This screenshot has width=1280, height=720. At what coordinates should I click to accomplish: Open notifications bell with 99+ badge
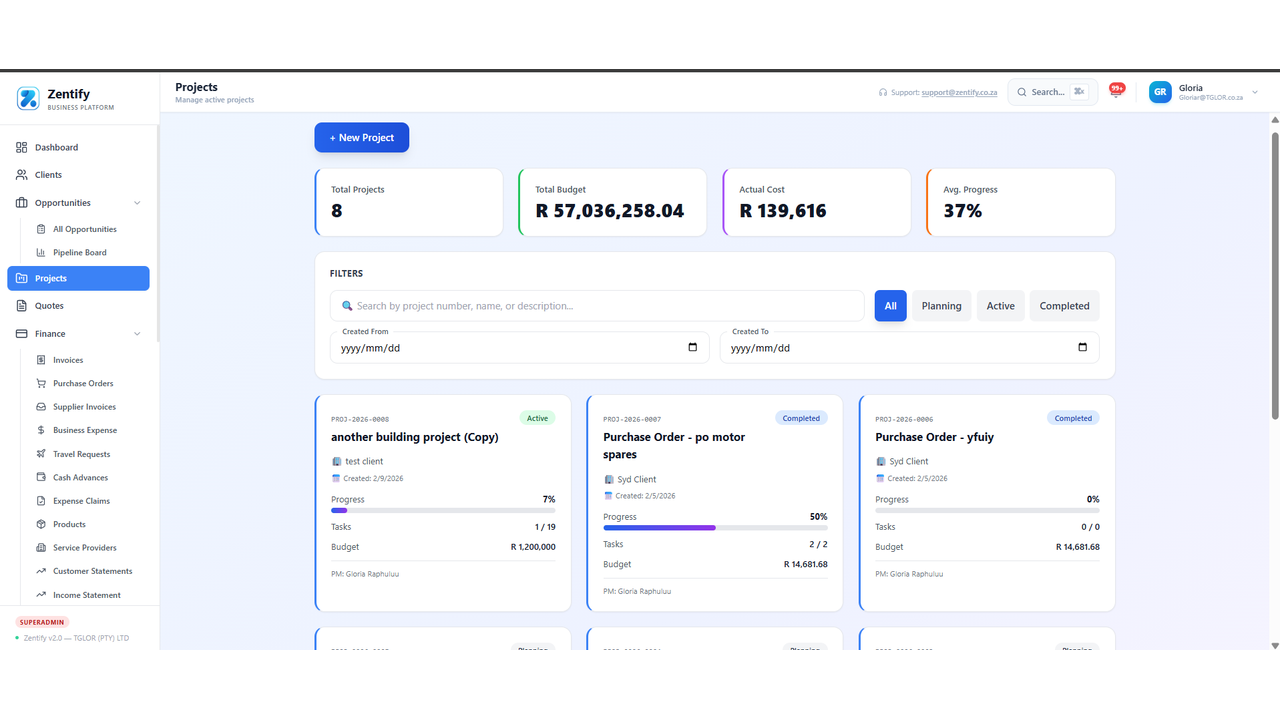click(x=1116, y=91)
